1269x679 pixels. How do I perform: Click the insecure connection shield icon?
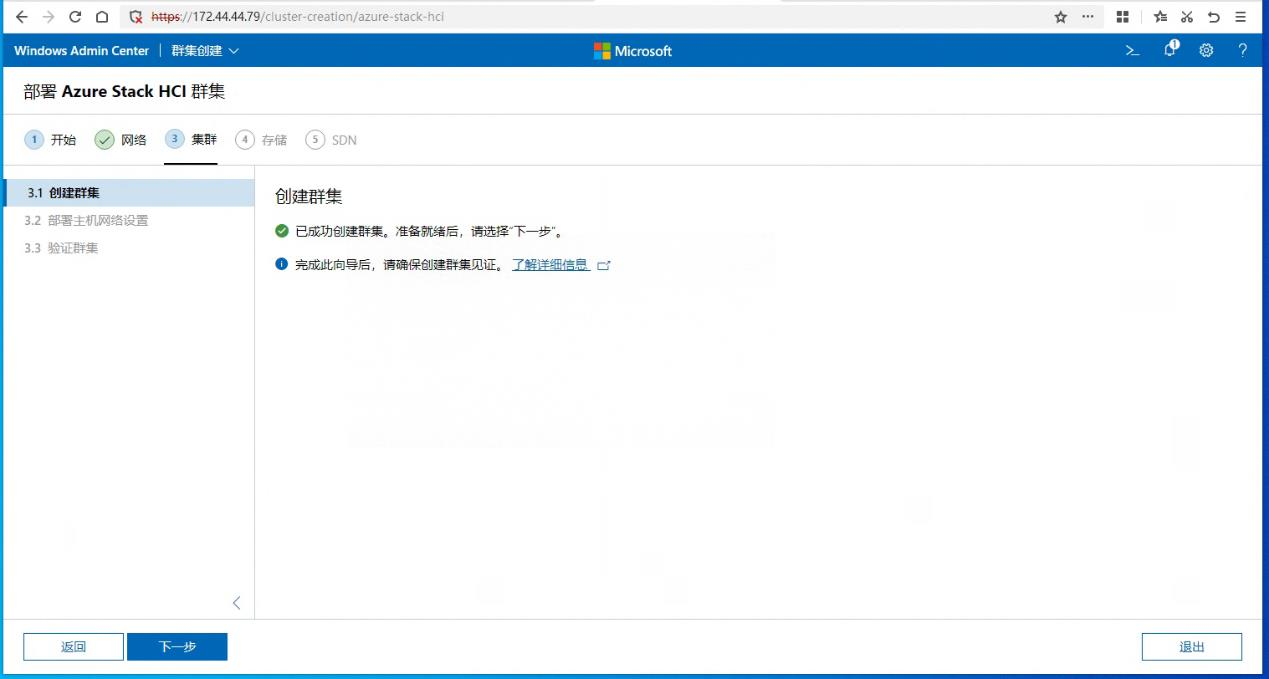coord(136,17)
